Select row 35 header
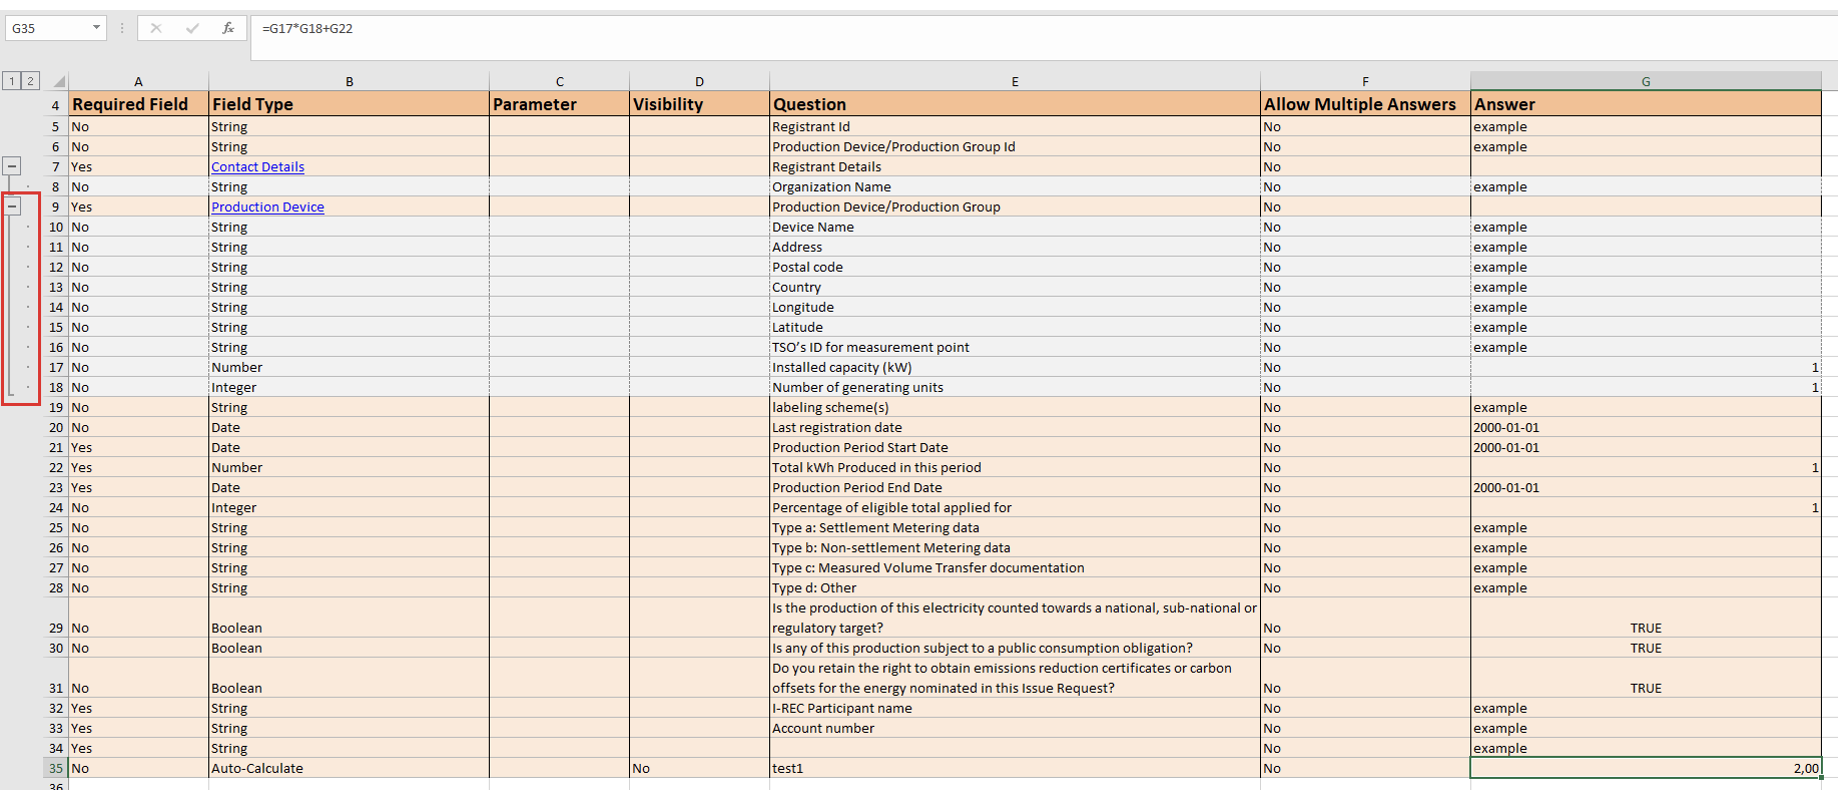1838x790 pixels. [x=56, y=768]
